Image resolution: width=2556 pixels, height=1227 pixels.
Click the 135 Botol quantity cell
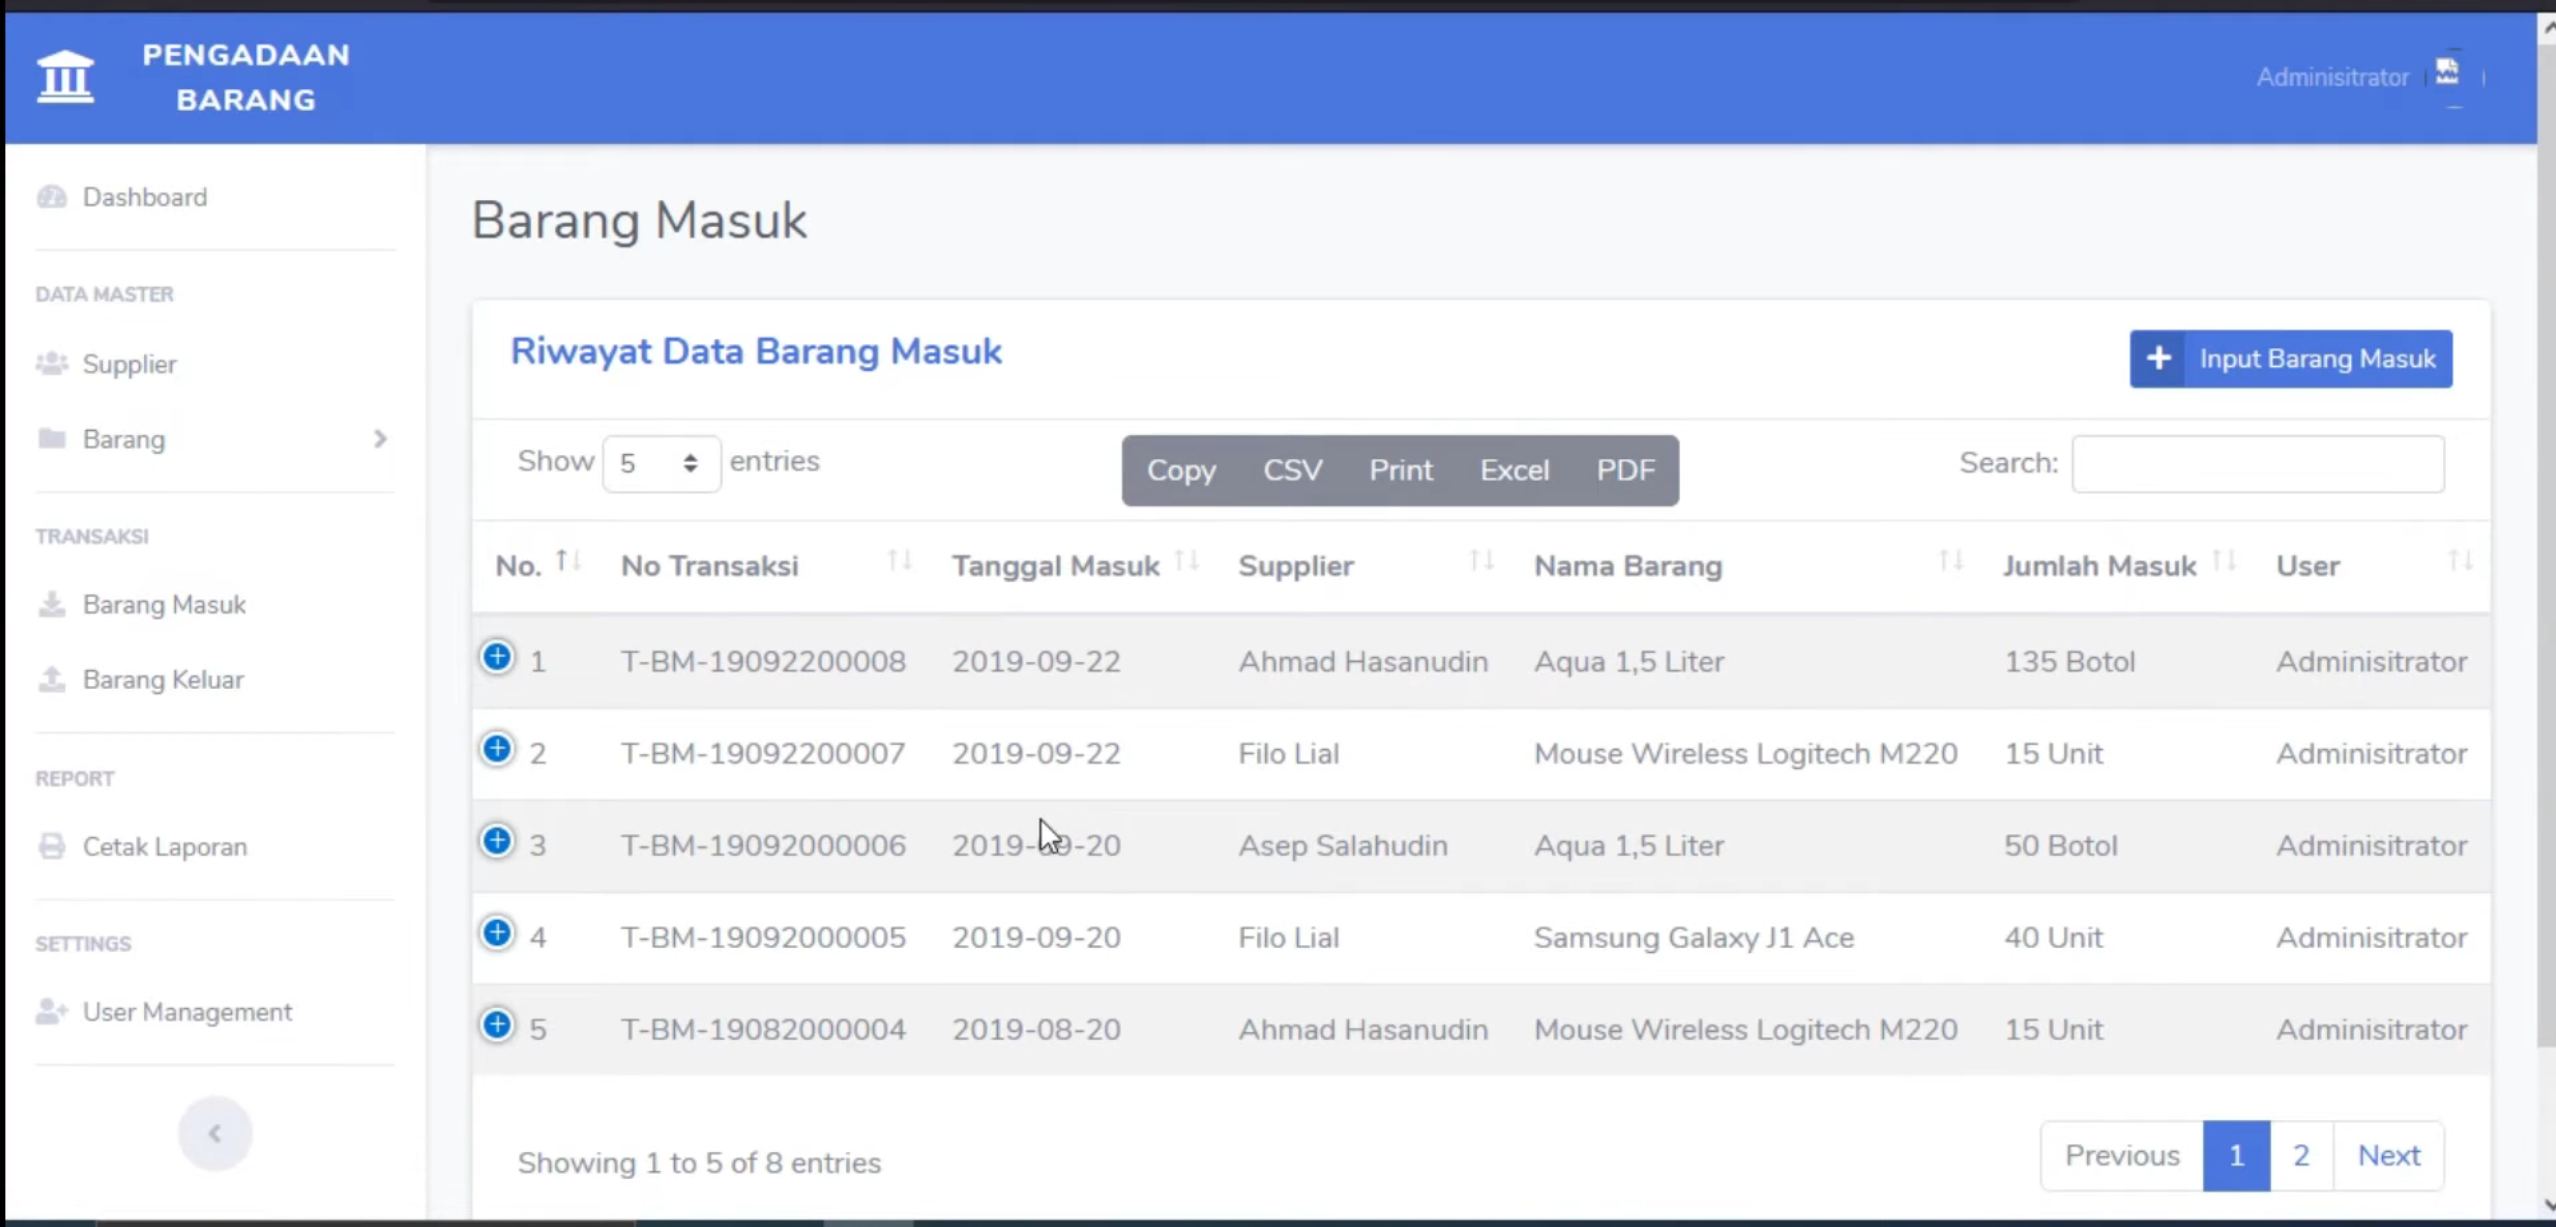(2069, 661)
